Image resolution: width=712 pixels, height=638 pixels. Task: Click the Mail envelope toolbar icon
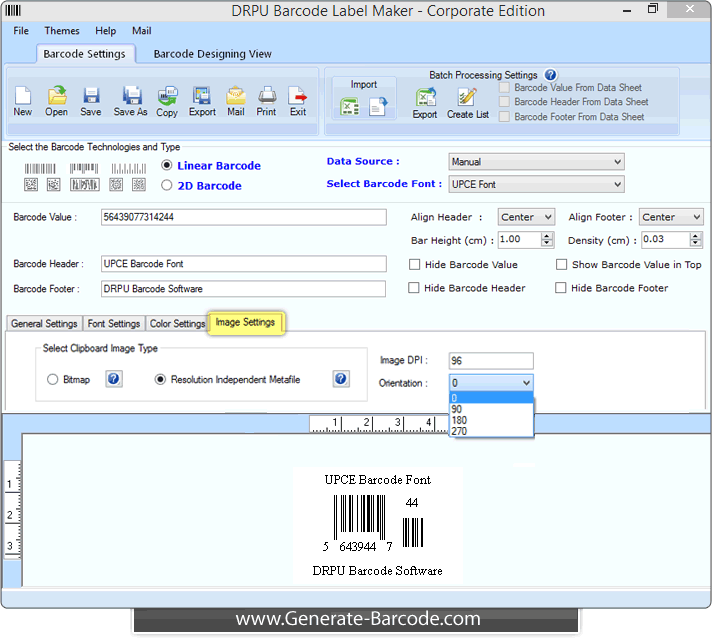point(236,96)
